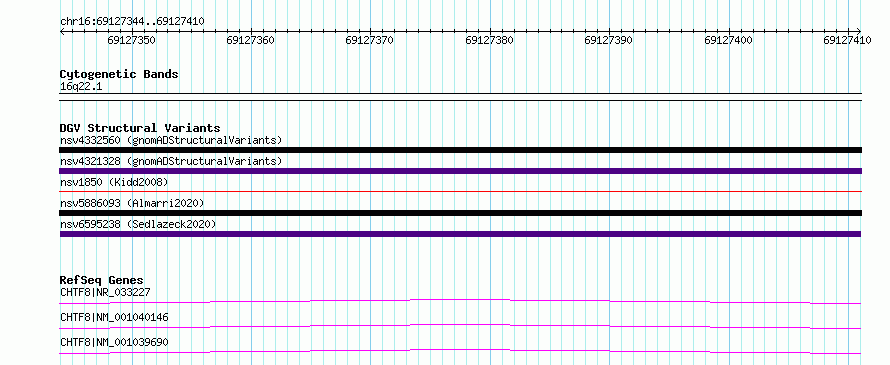Click the chr16:69127344..69127410 region label
890x365 pixels.
132,21
